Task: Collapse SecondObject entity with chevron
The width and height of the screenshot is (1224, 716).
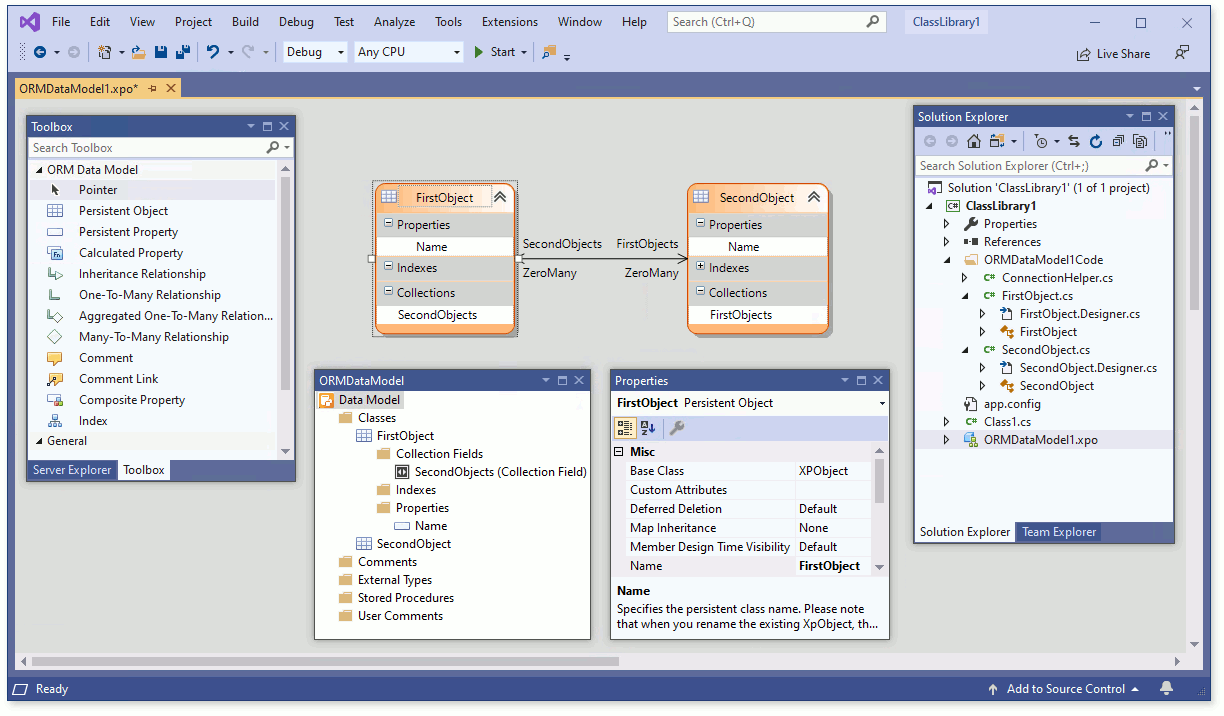Action: click(x=814, y=198)
